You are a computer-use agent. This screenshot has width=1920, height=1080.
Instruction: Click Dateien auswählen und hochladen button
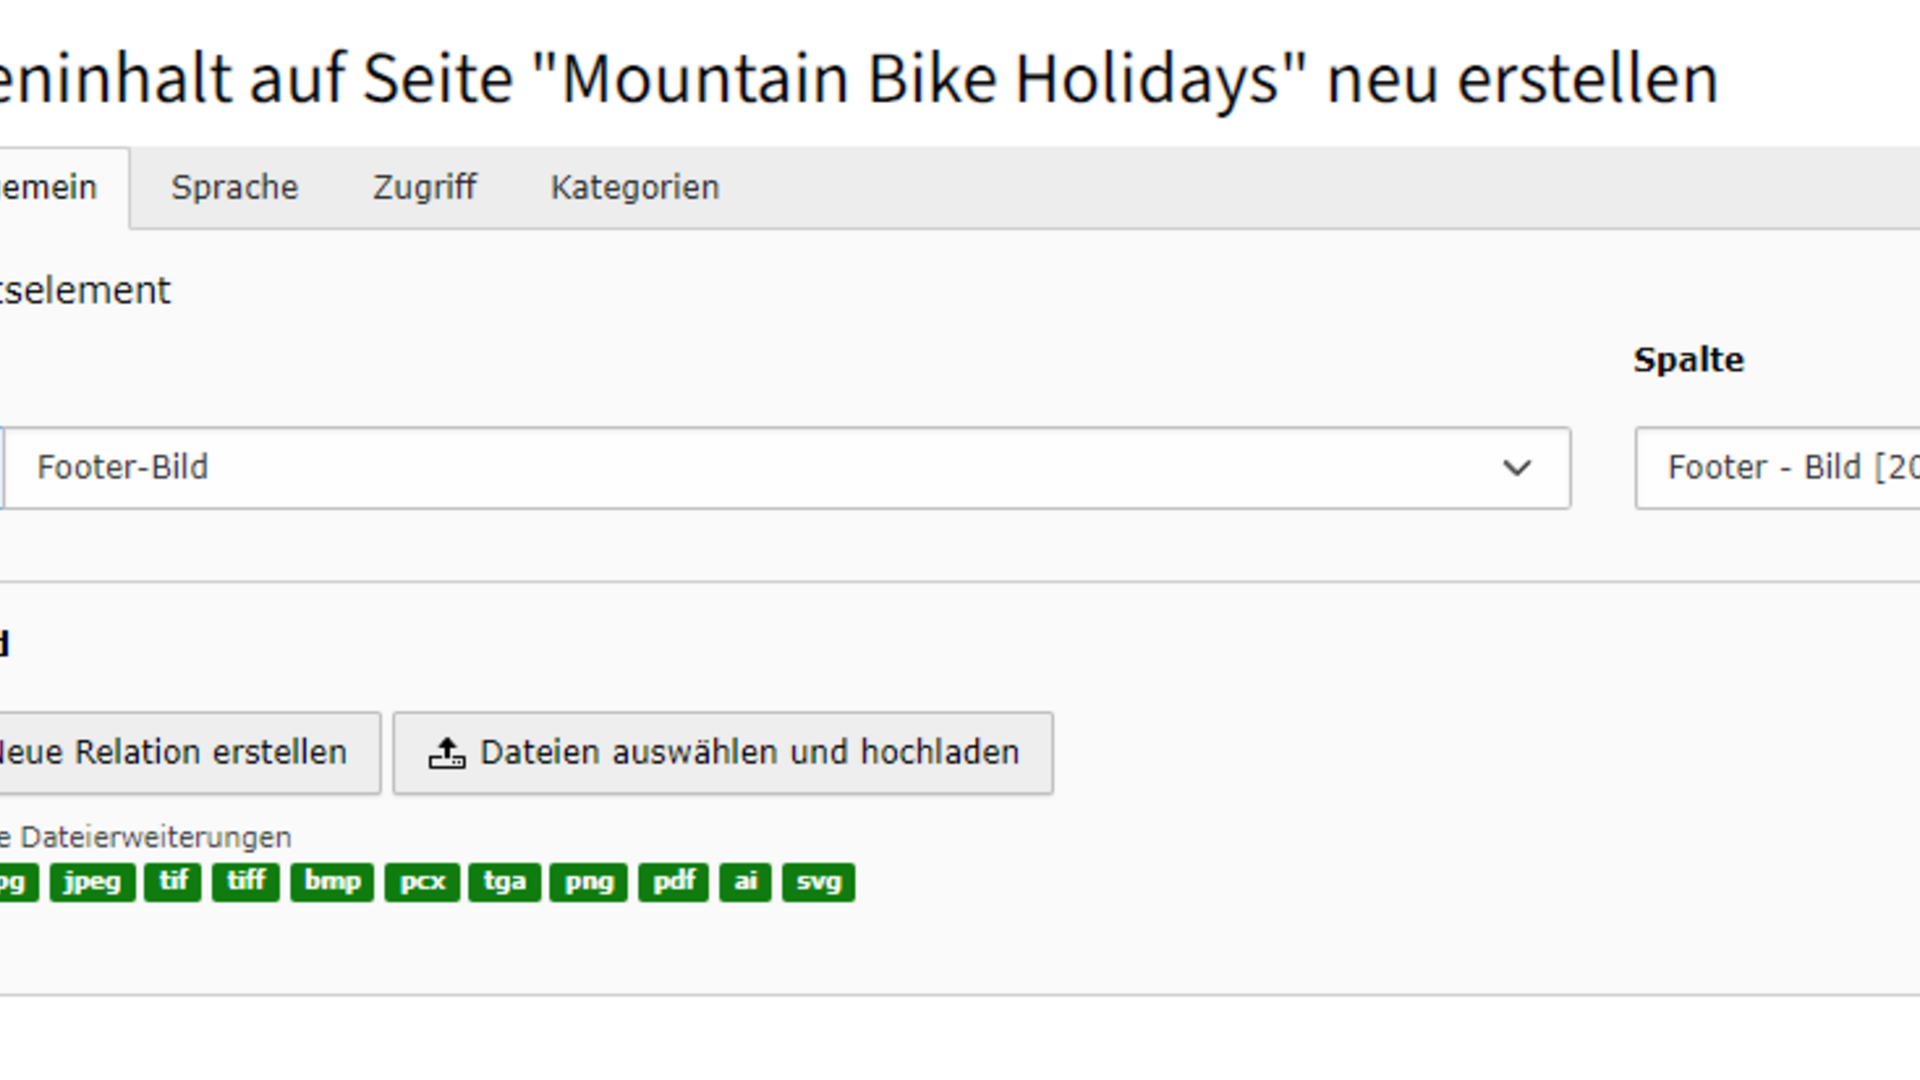[x=722, y=753]
